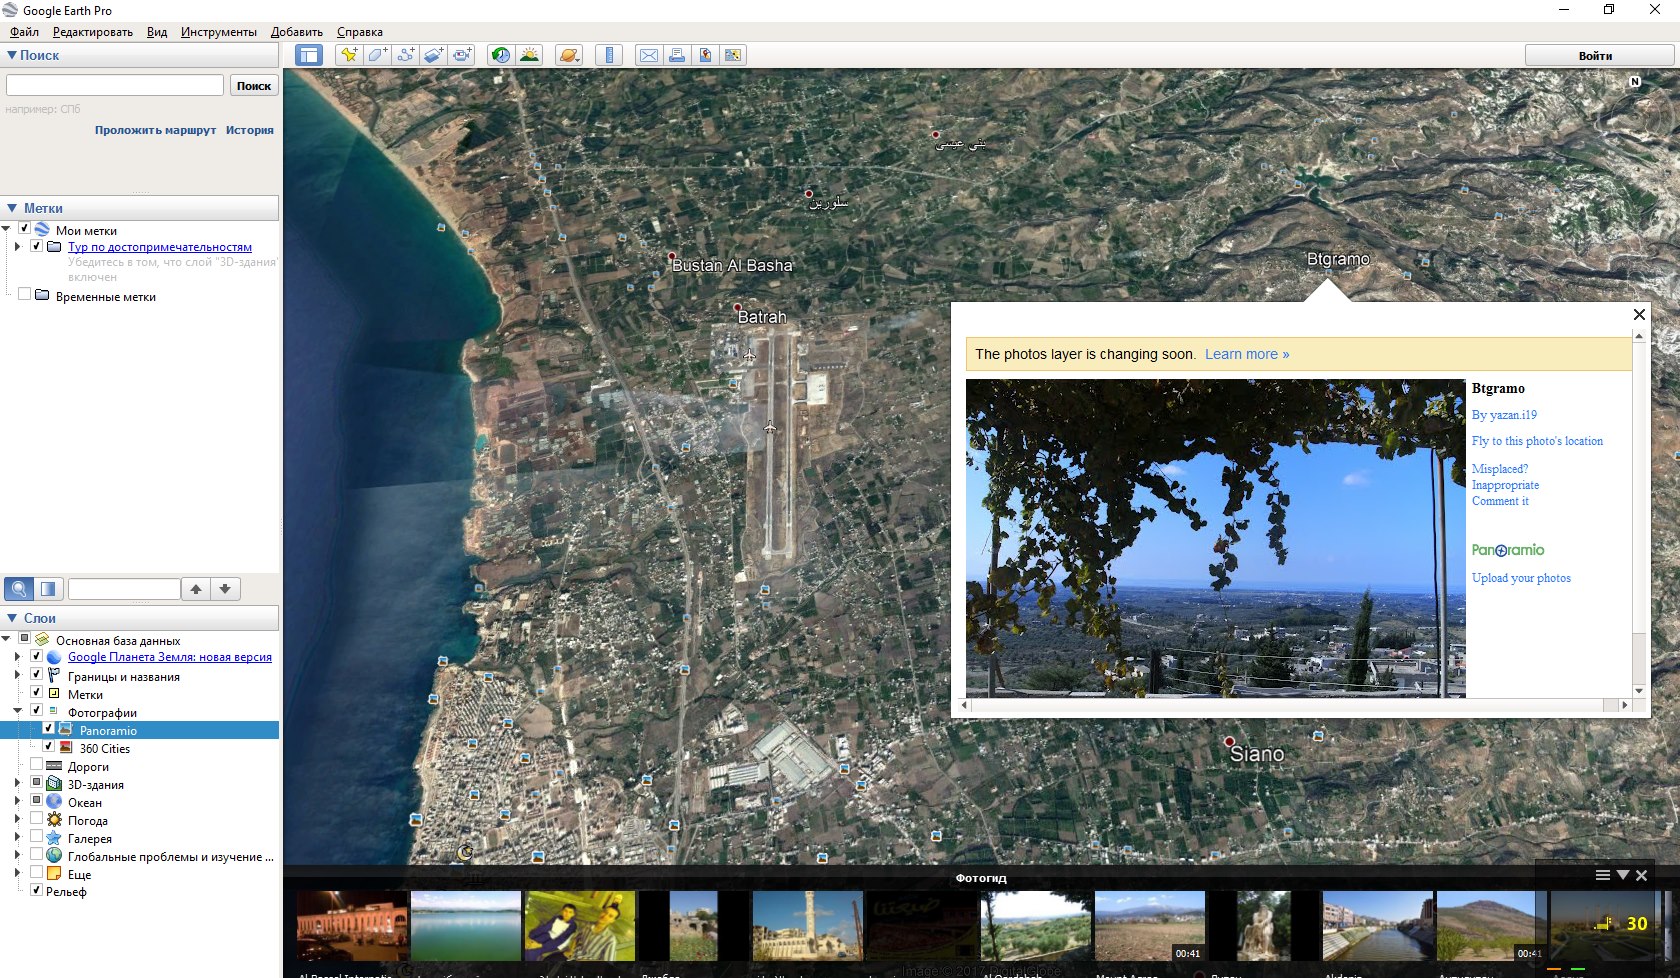Image resolution: width=1680 pixels, height=978 pixels.
Task: Enable the Дороги layer checkbox
Action: click(37, 765)
